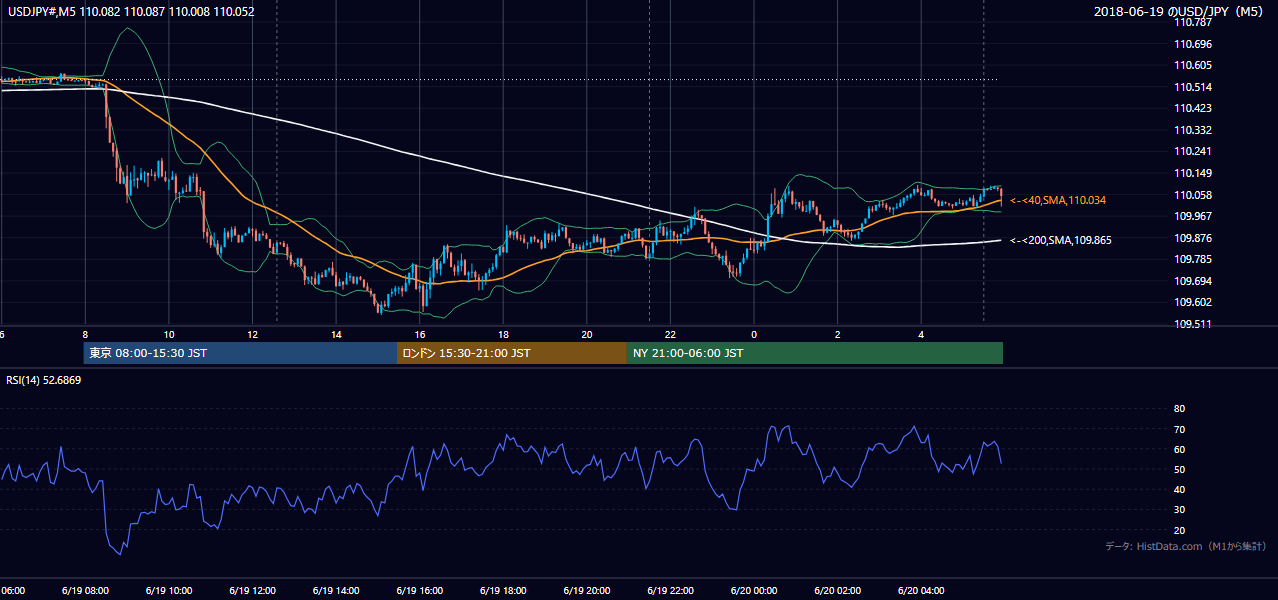
Task: Select the NY 21:00-06:00 JST session bar
Action: coord(815,353)
